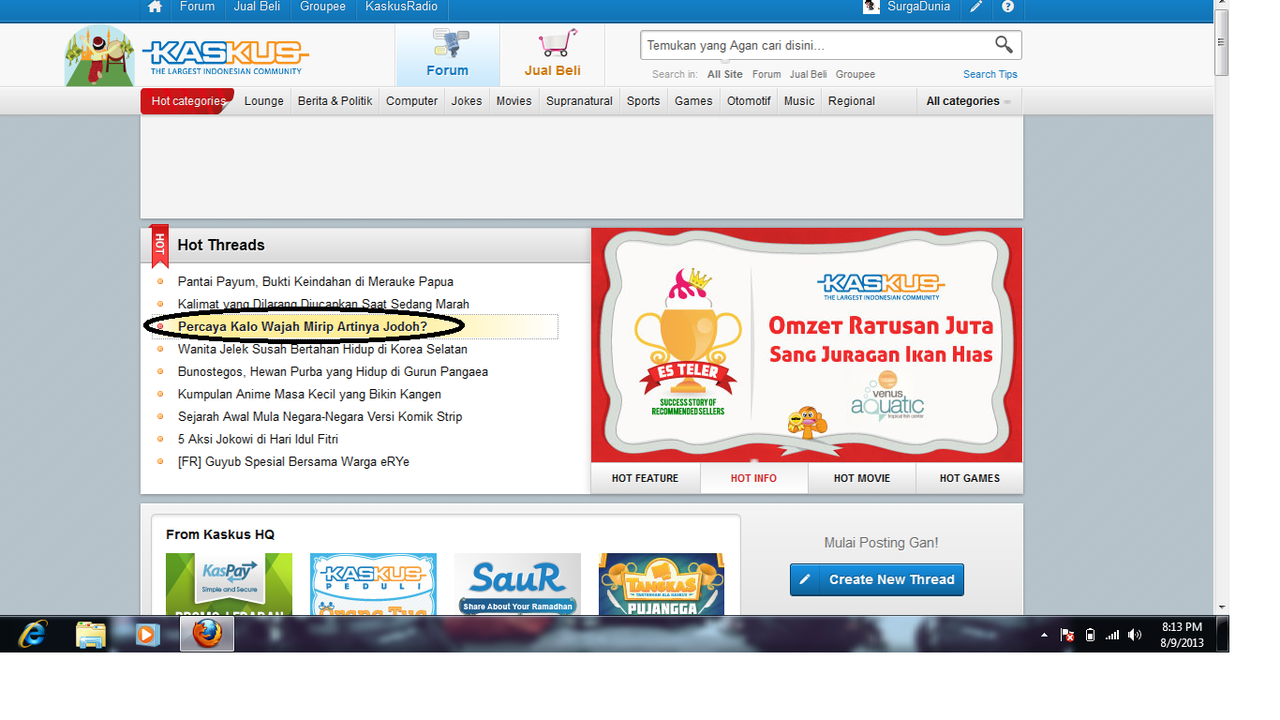
Task: Set search scope to All Site
Action: [x=725, y=74]
